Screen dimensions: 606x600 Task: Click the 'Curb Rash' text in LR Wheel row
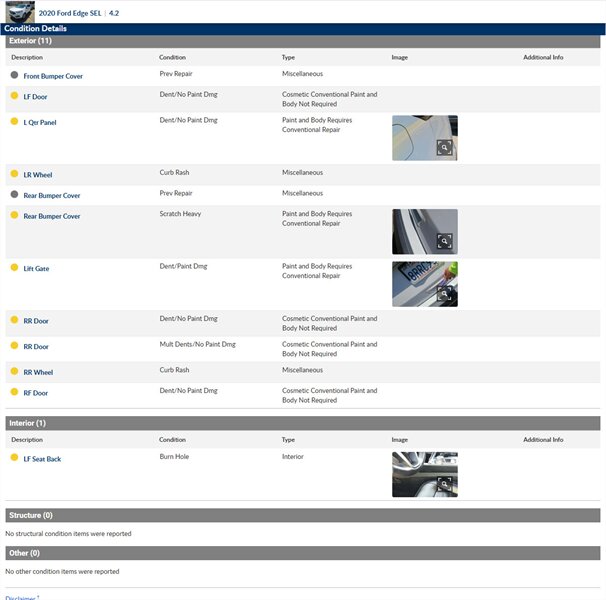point(174,172)
